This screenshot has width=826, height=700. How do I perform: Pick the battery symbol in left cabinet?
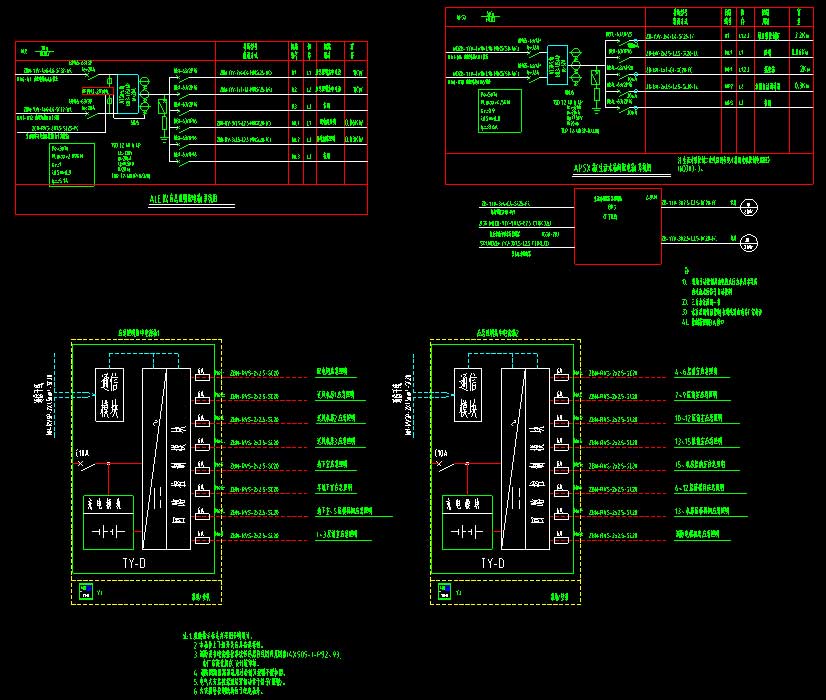(109, 532)
